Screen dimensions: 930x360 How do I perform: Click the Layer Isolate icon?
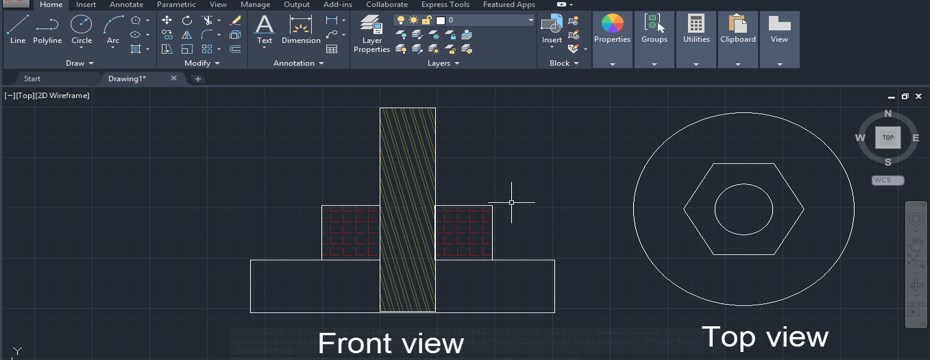pos(418,35)
